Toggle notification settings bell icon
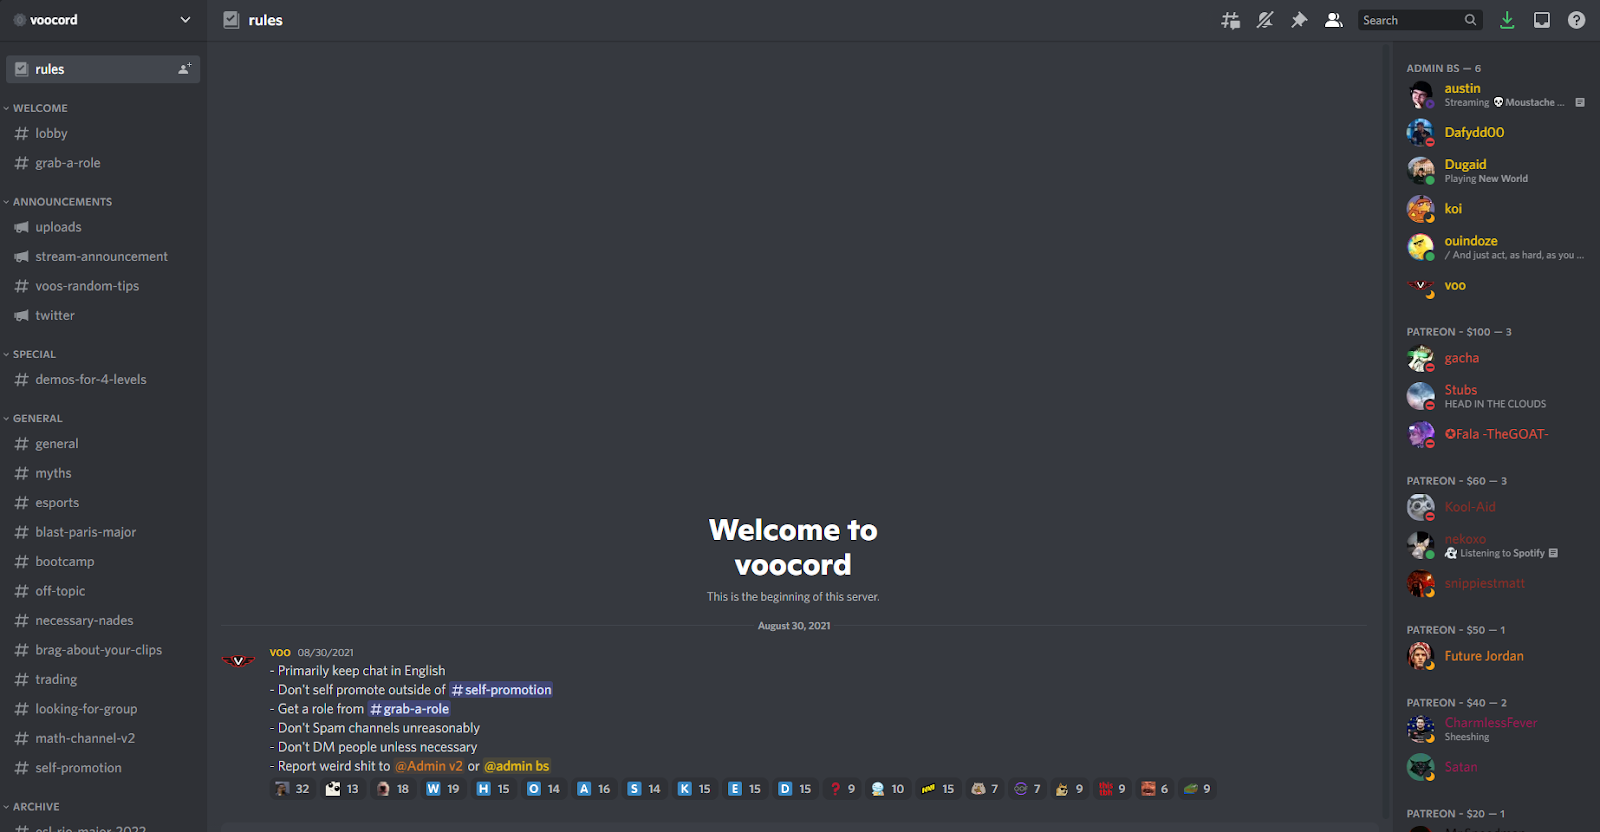 click(x=1265, y=20)
